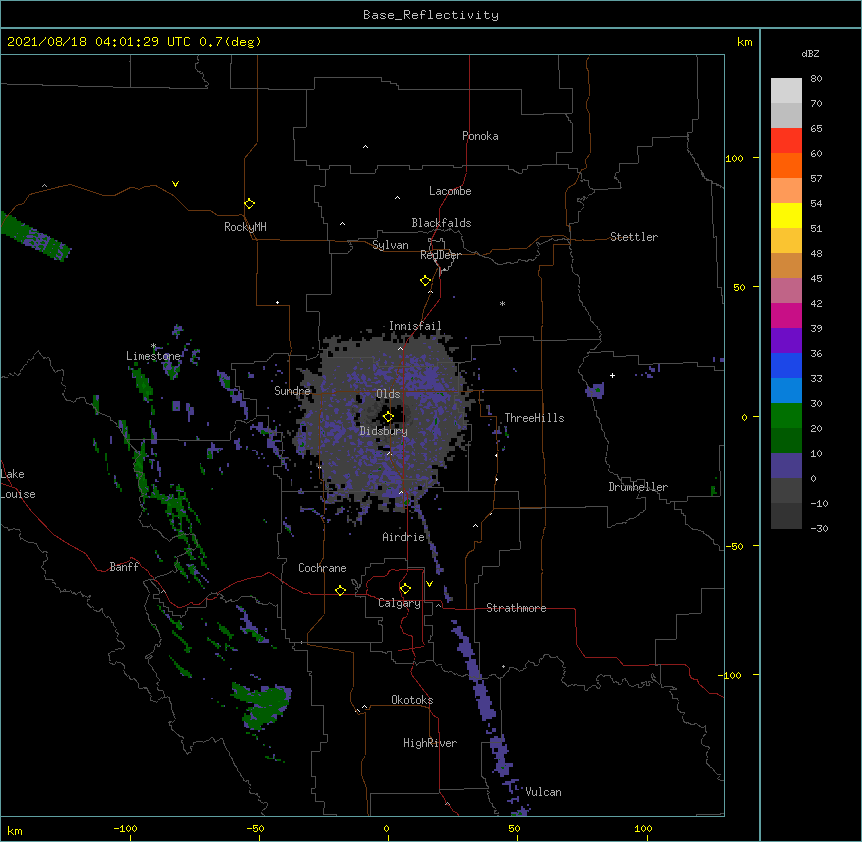Select the orange legend swatch below 60

pyautogui.click(x=786, y=165)
